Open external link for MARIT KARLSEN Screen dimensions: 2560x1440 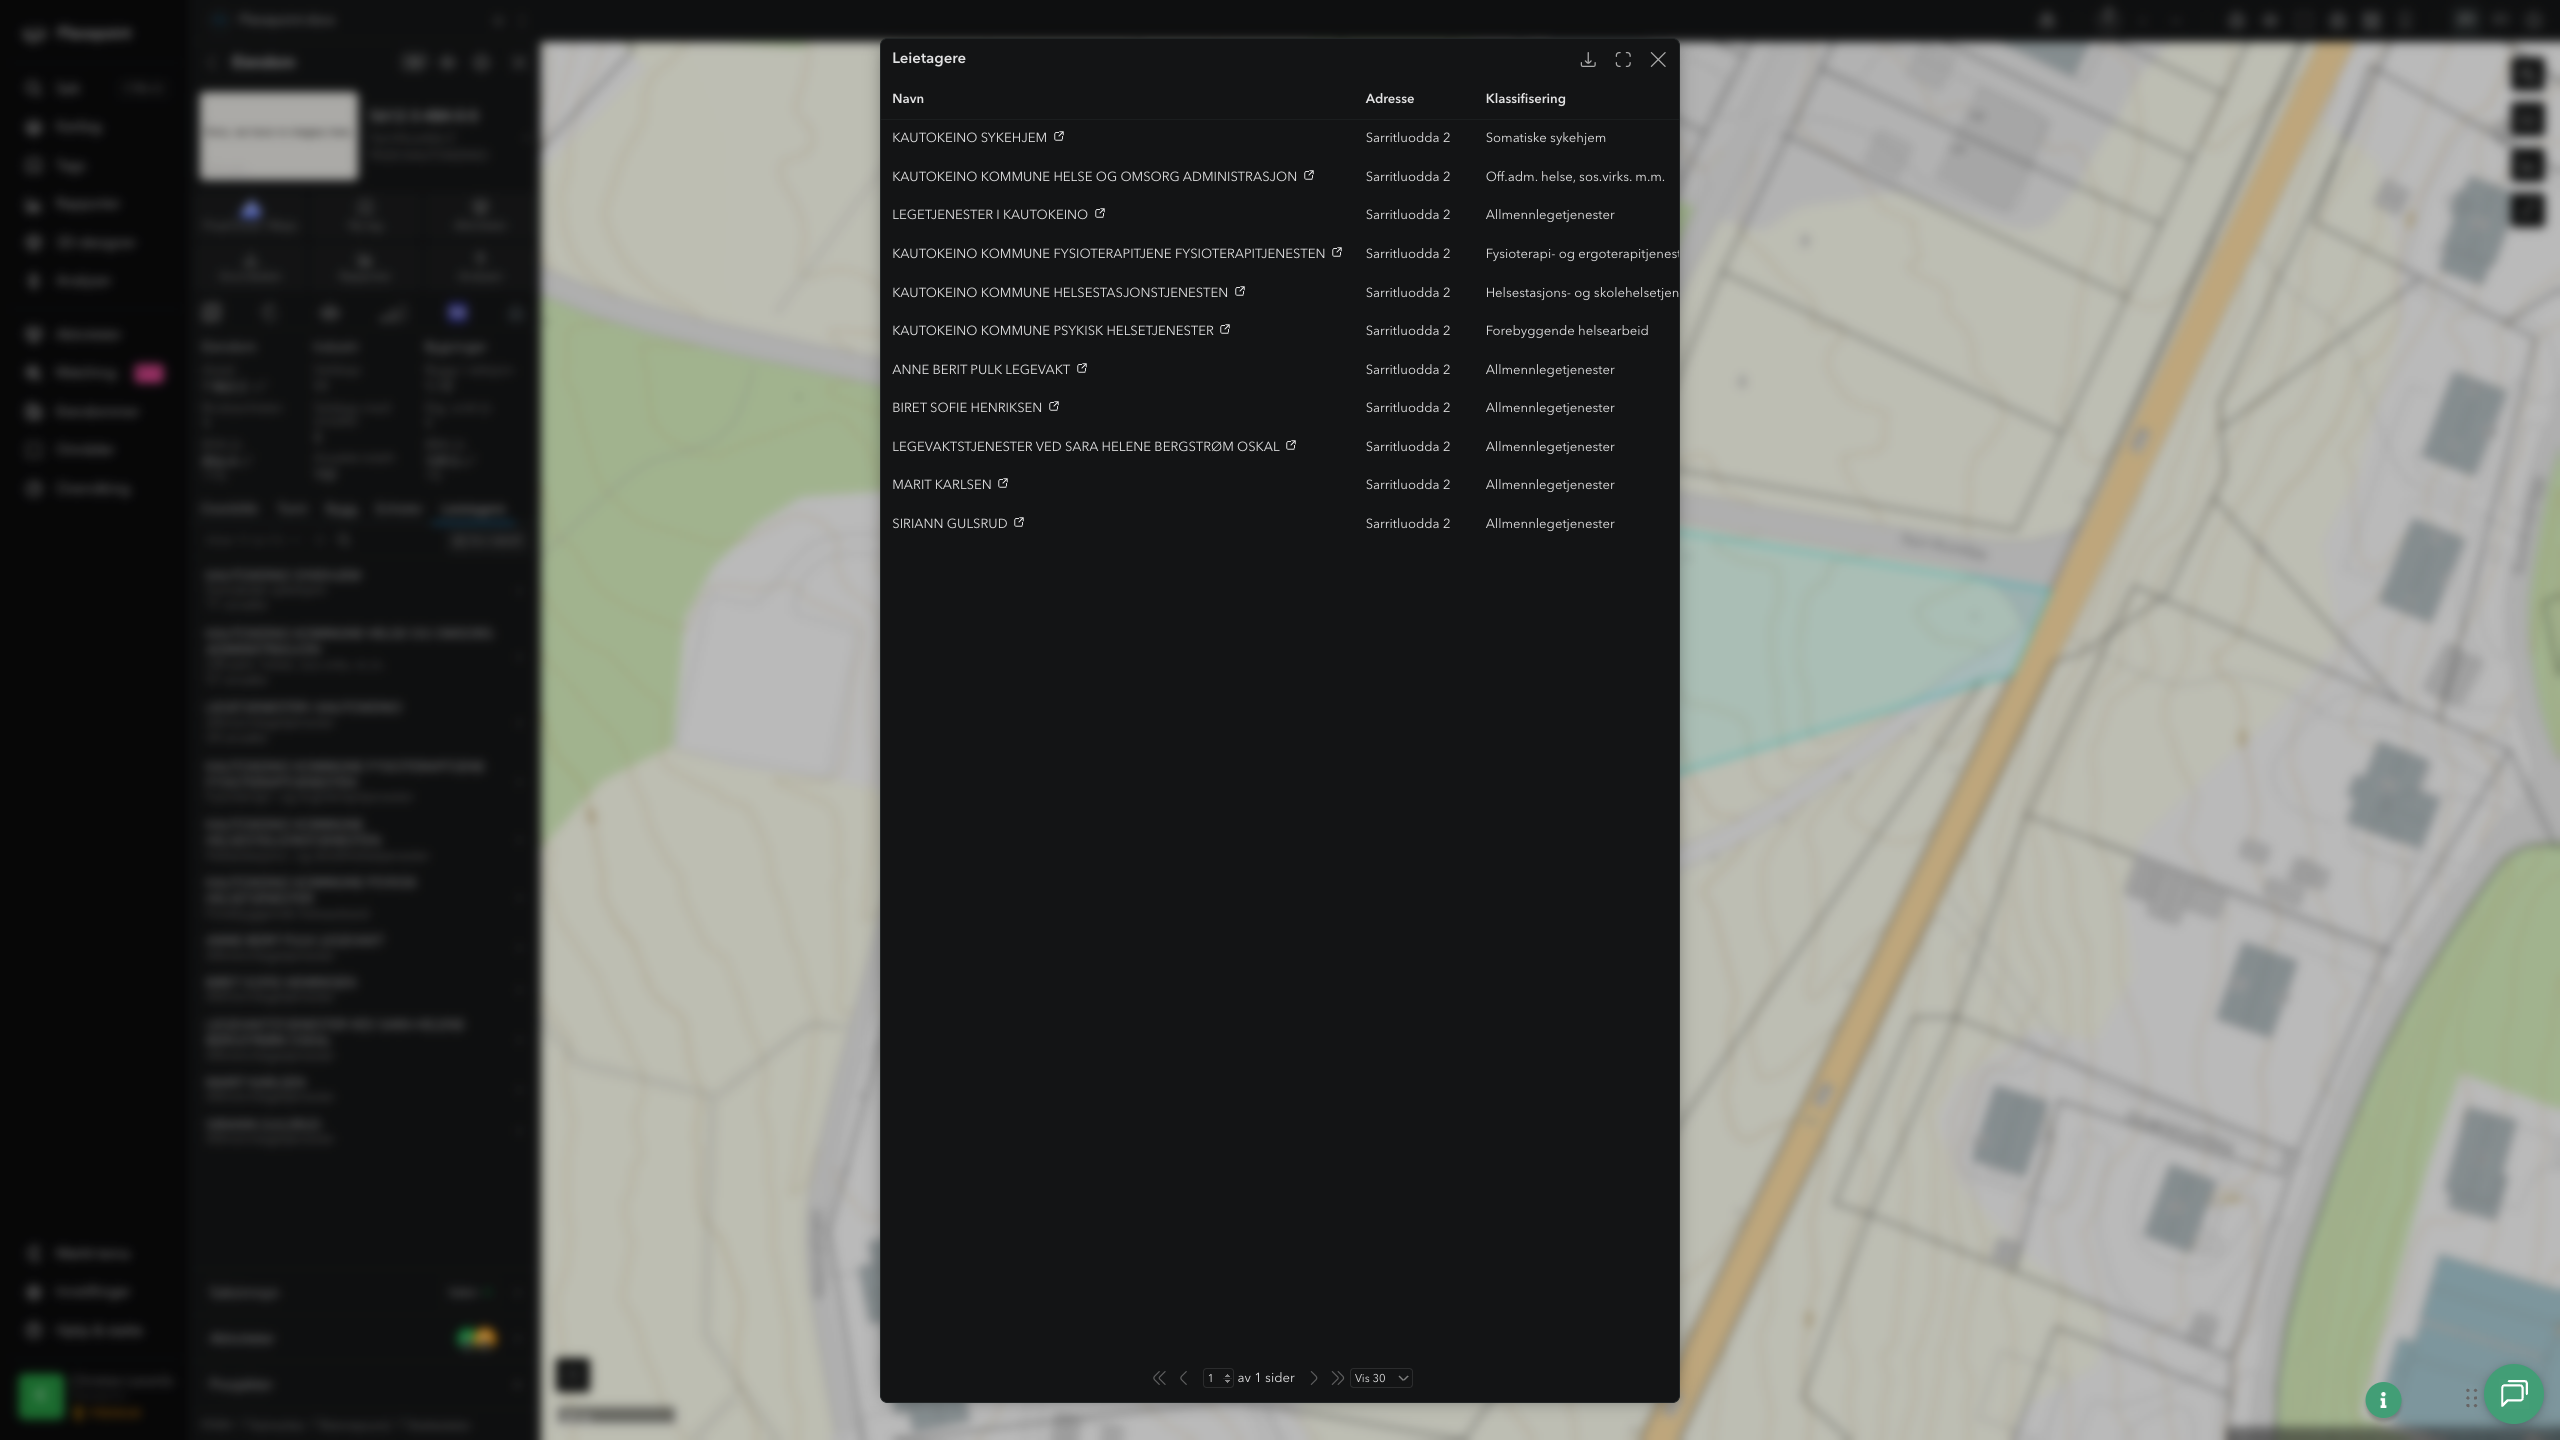(x=1003, y=483)
